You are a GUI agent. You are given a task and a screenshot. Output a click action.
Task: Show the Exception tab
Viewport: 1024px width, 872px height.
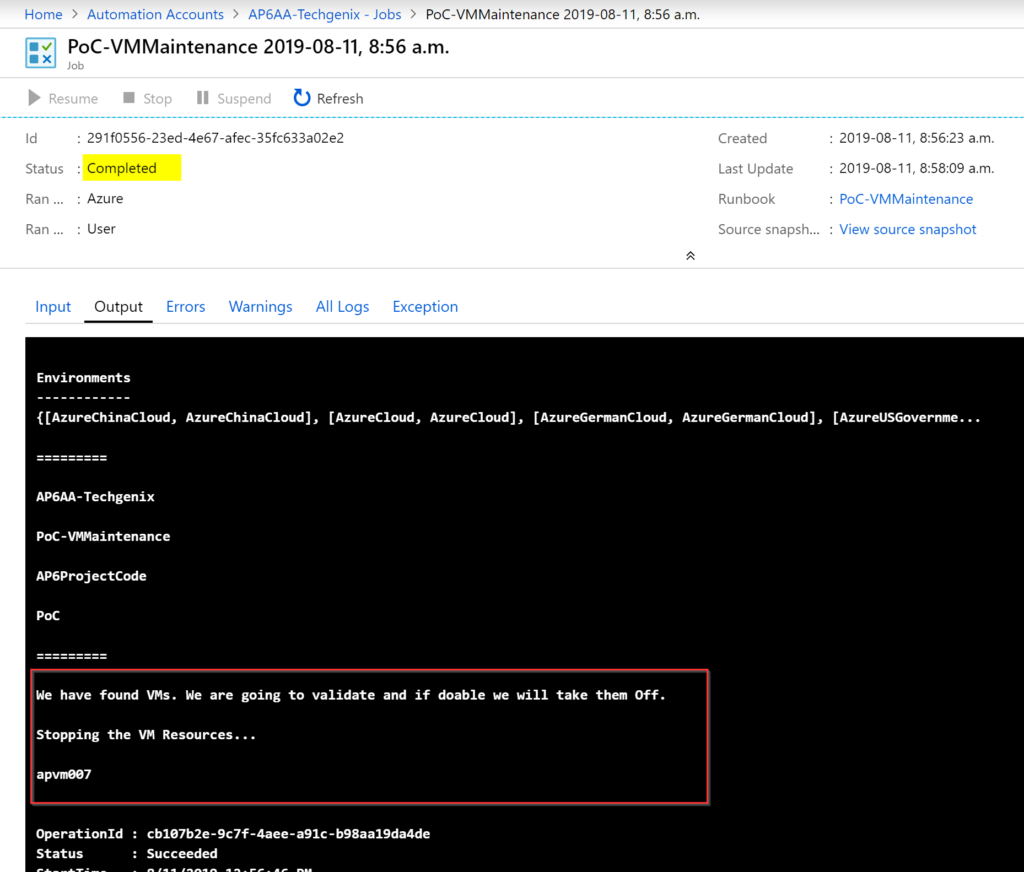click(x=425, y=306)
